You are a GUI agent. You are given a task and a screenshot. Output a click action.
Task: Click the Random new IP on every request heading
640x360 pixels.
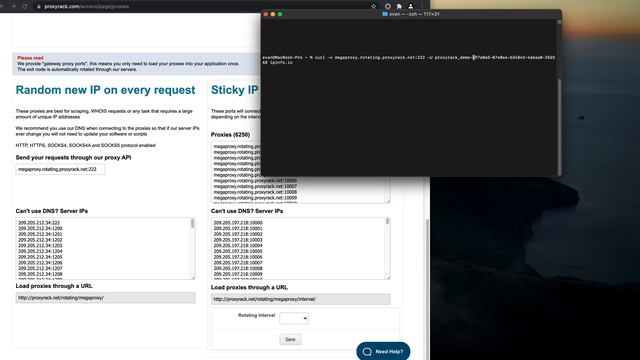(x=105, y=90)
